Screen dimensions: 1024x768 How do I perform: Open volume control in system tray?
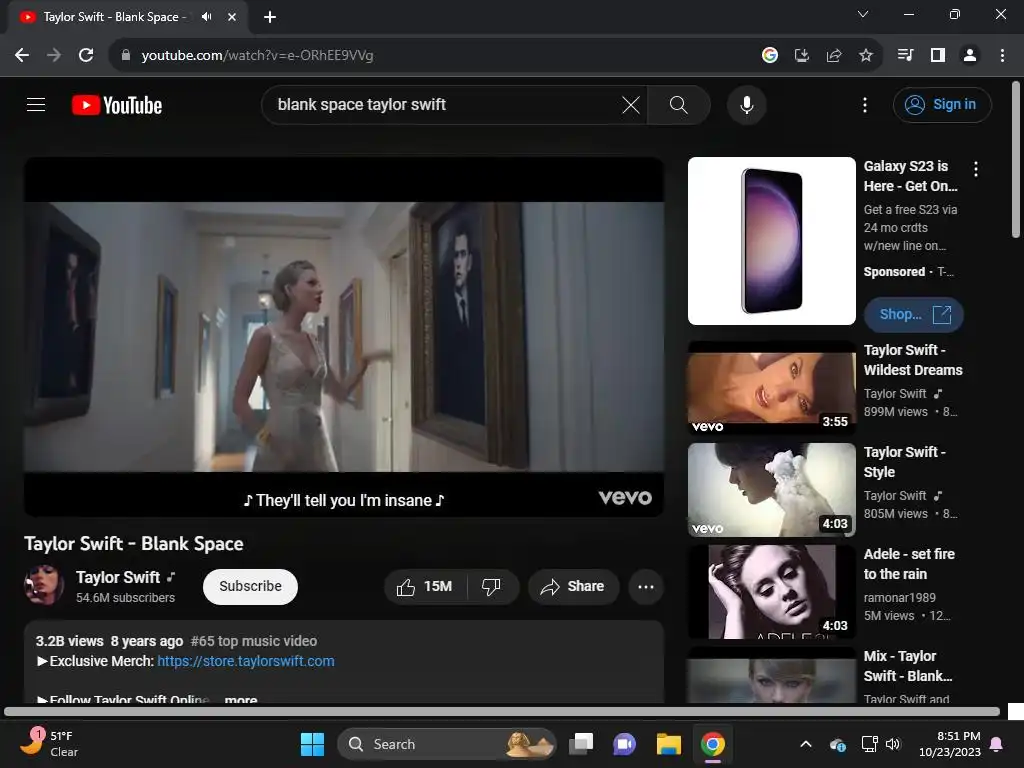coord(893,744)
